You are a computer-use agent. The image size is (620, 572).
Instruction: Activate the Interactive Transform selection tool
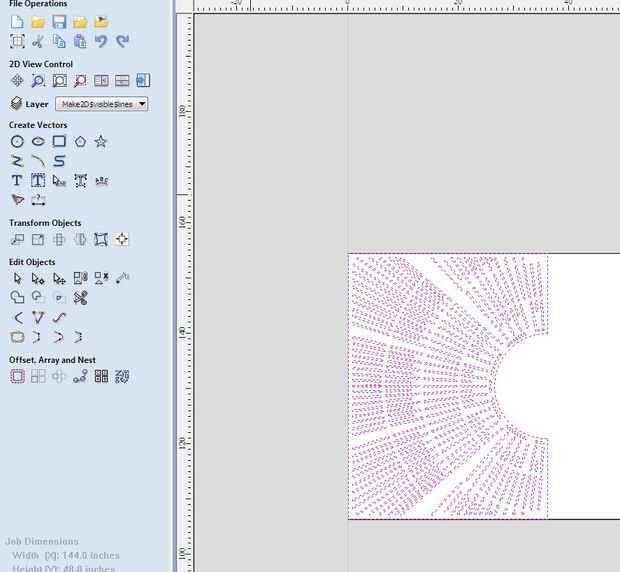[x=59, y=279]
